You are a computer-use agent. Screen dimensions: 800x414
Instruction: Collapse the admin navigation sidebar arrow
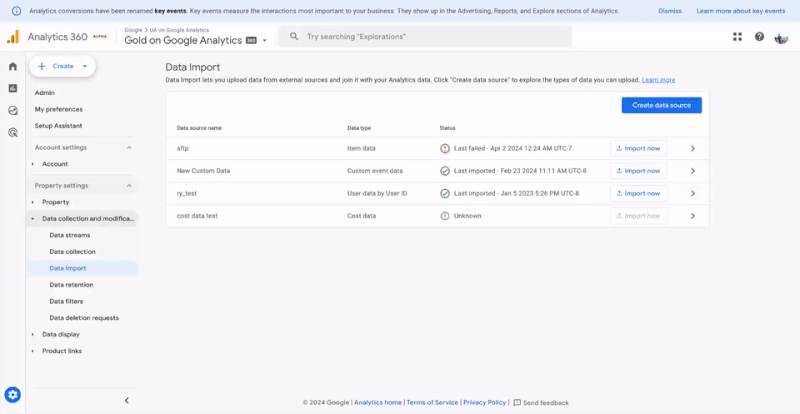coord(127,401)
